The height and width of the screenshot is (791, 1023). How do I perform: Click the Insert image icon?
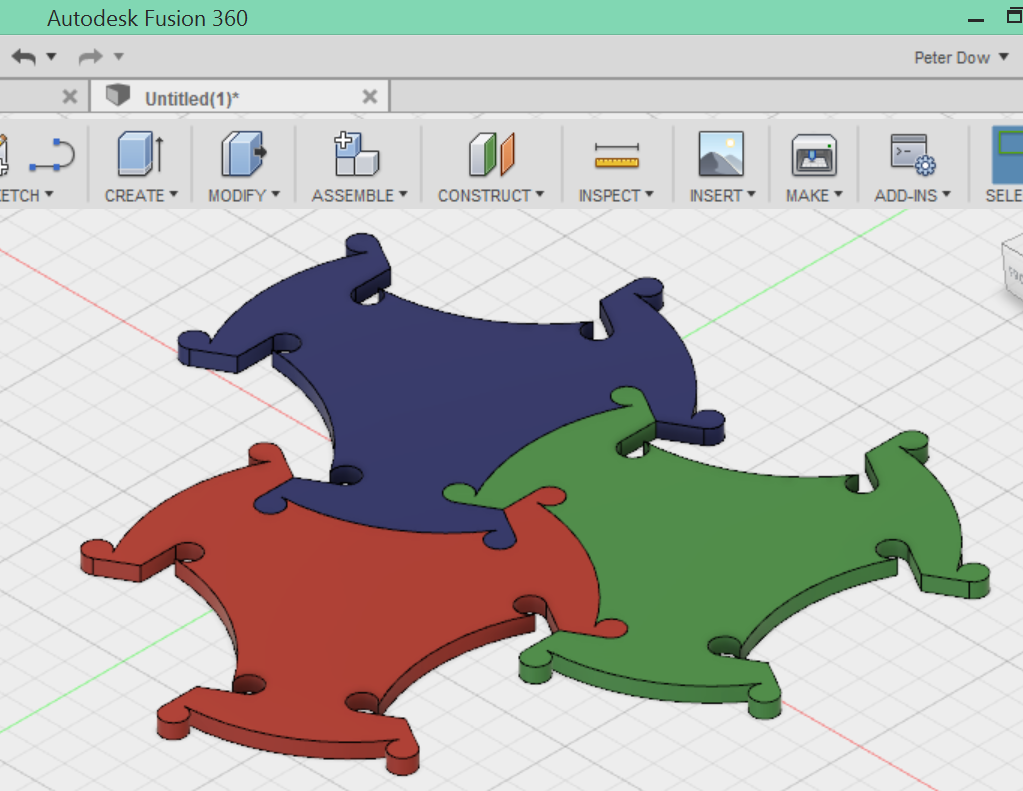click(x=721, y=155)
